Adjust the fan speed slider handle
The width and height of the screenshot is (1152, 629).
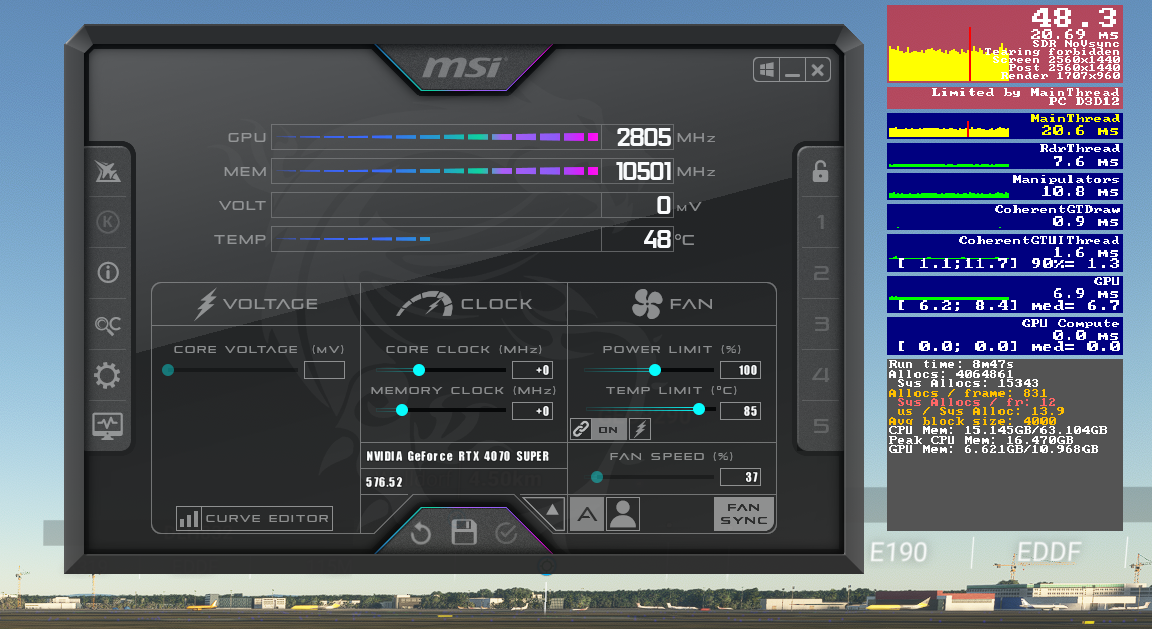click(597, 477)
